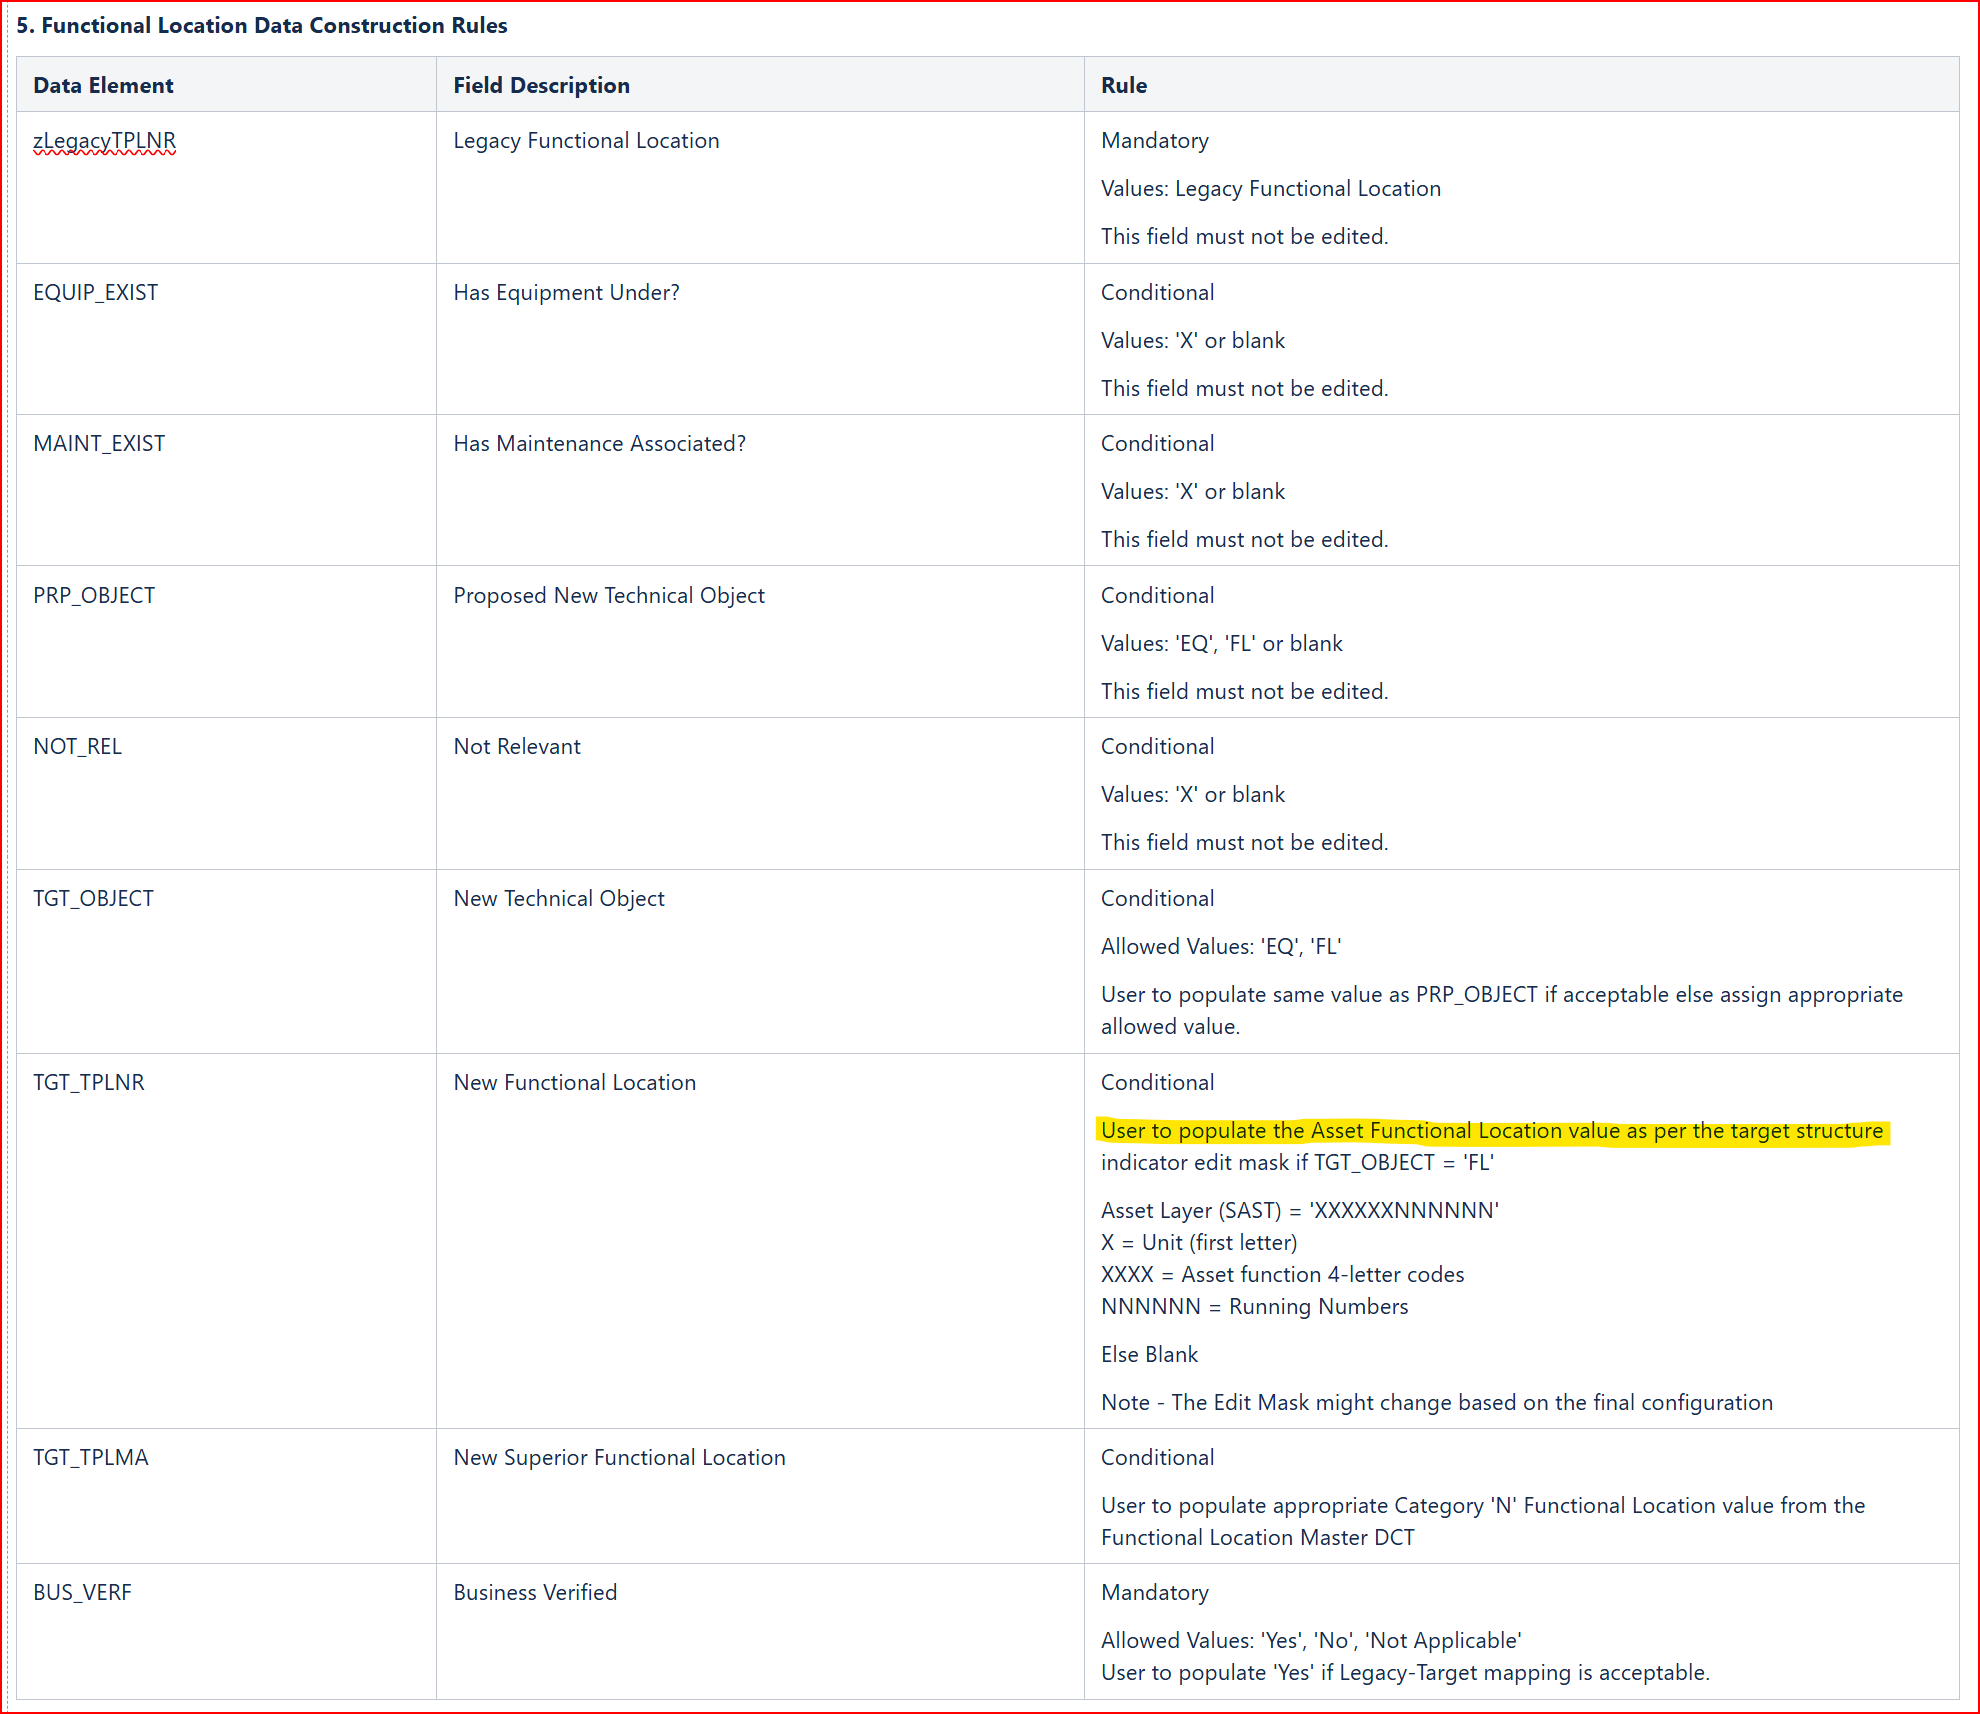Click the Has Equipment Under? description
Viewport: 1980px width, 1714px height.
[x=566, y=292]
